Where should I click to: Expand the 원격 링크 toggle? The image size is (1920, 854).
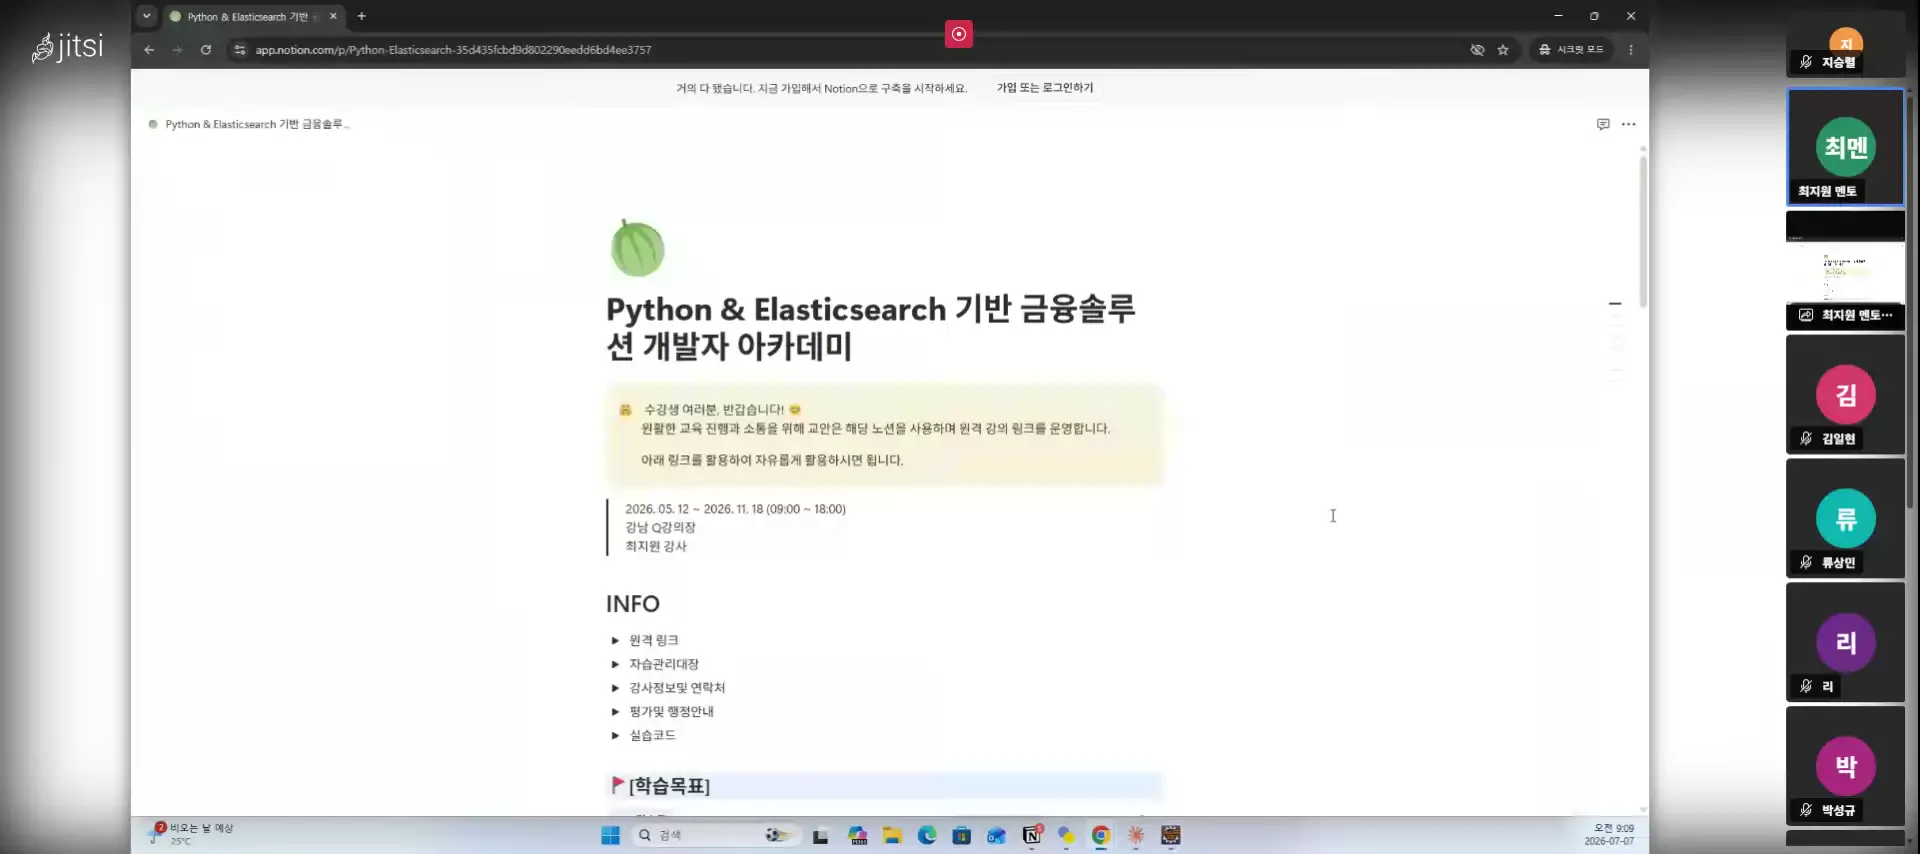615,640
